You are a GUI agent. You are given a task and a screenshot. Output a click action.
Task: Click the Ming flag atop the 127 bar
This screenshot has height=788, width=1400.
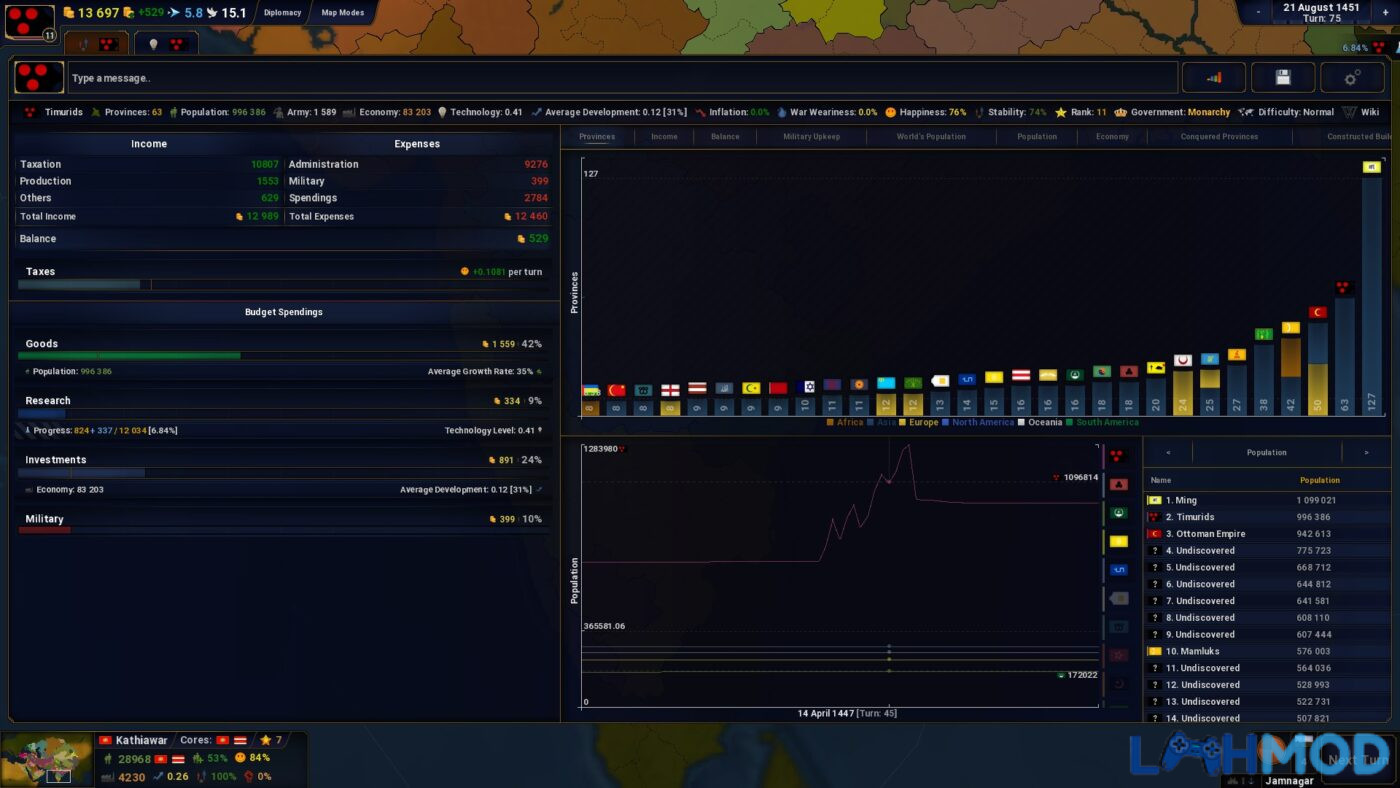pyautogui.click(x=1371, y=167)
